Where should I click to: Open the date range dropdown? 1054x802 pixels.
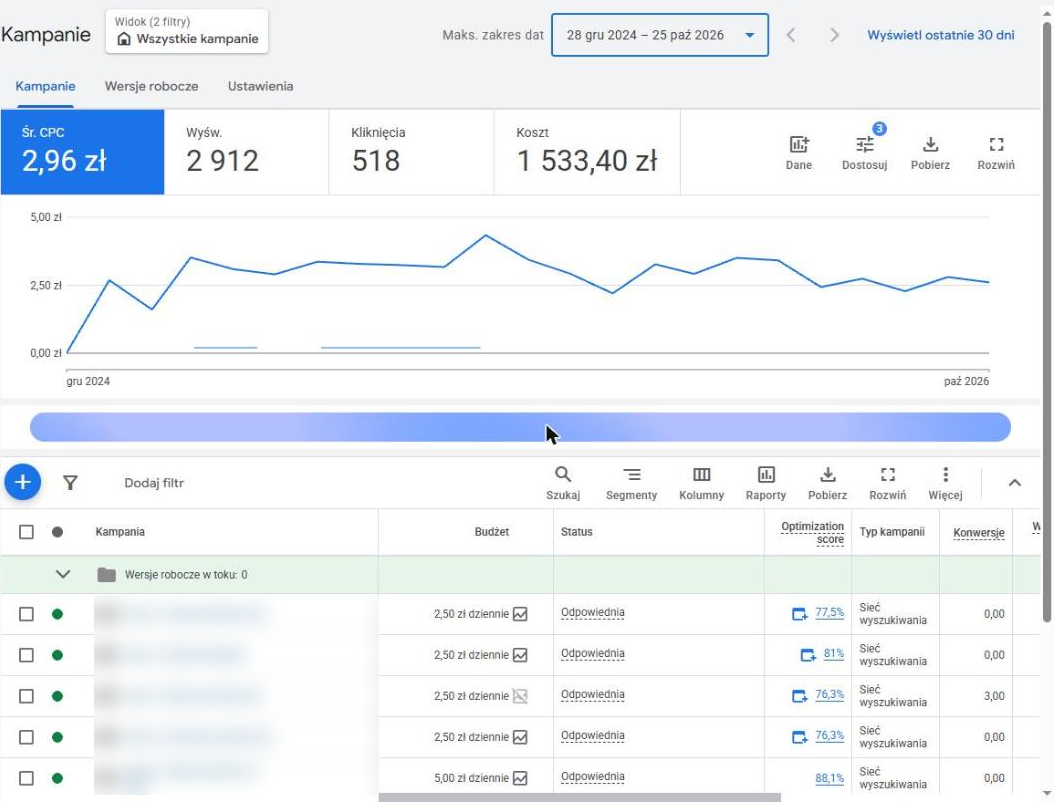point(659,35)
